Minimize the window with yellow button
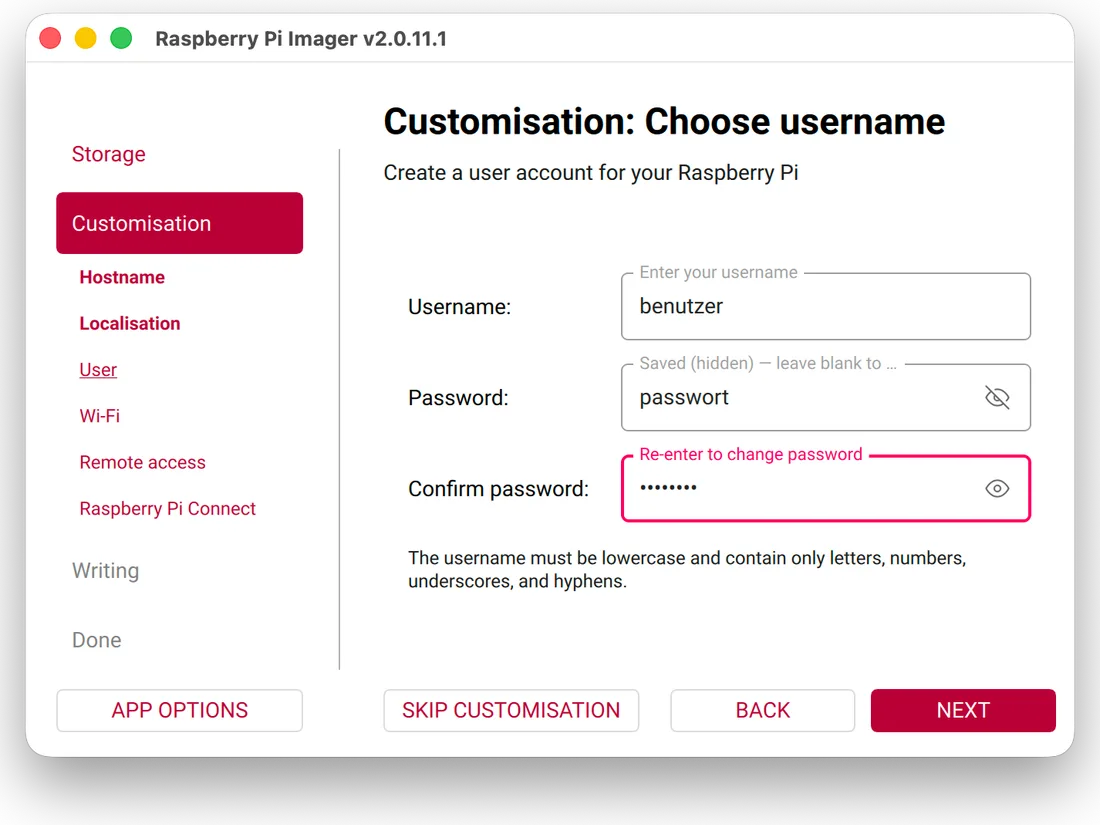Image resolution: width=1100 pixels, height=825 pixels. click(86, 38)
